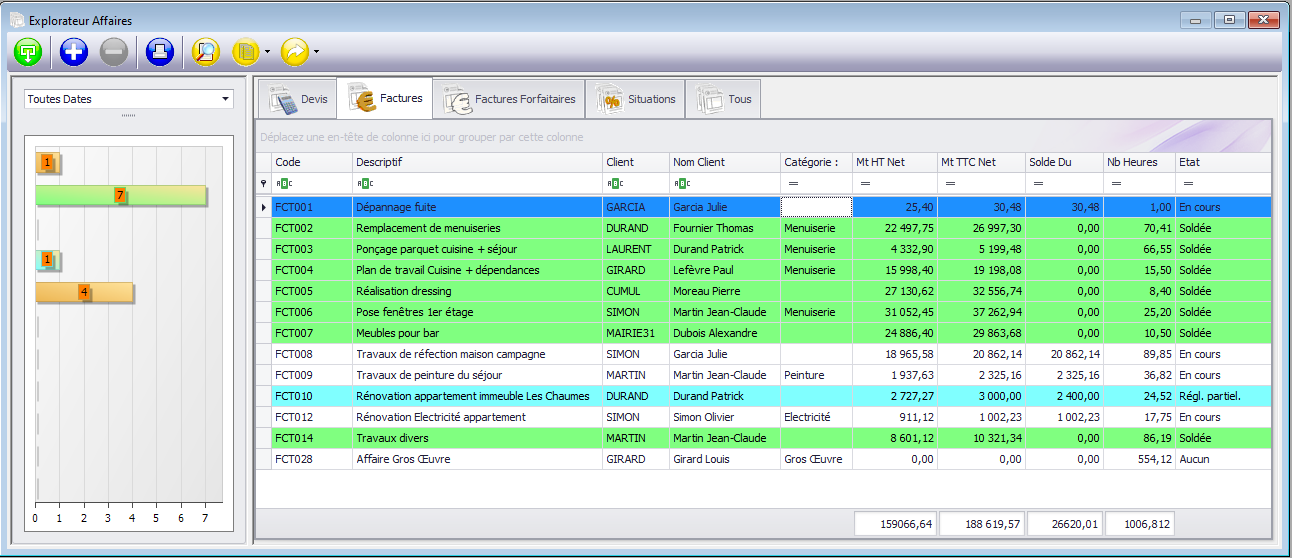Image resolution: width=1292 pixels, height=558 pixels.
Task: Click the Girard Louis name cell
Action: click(725, 459)
